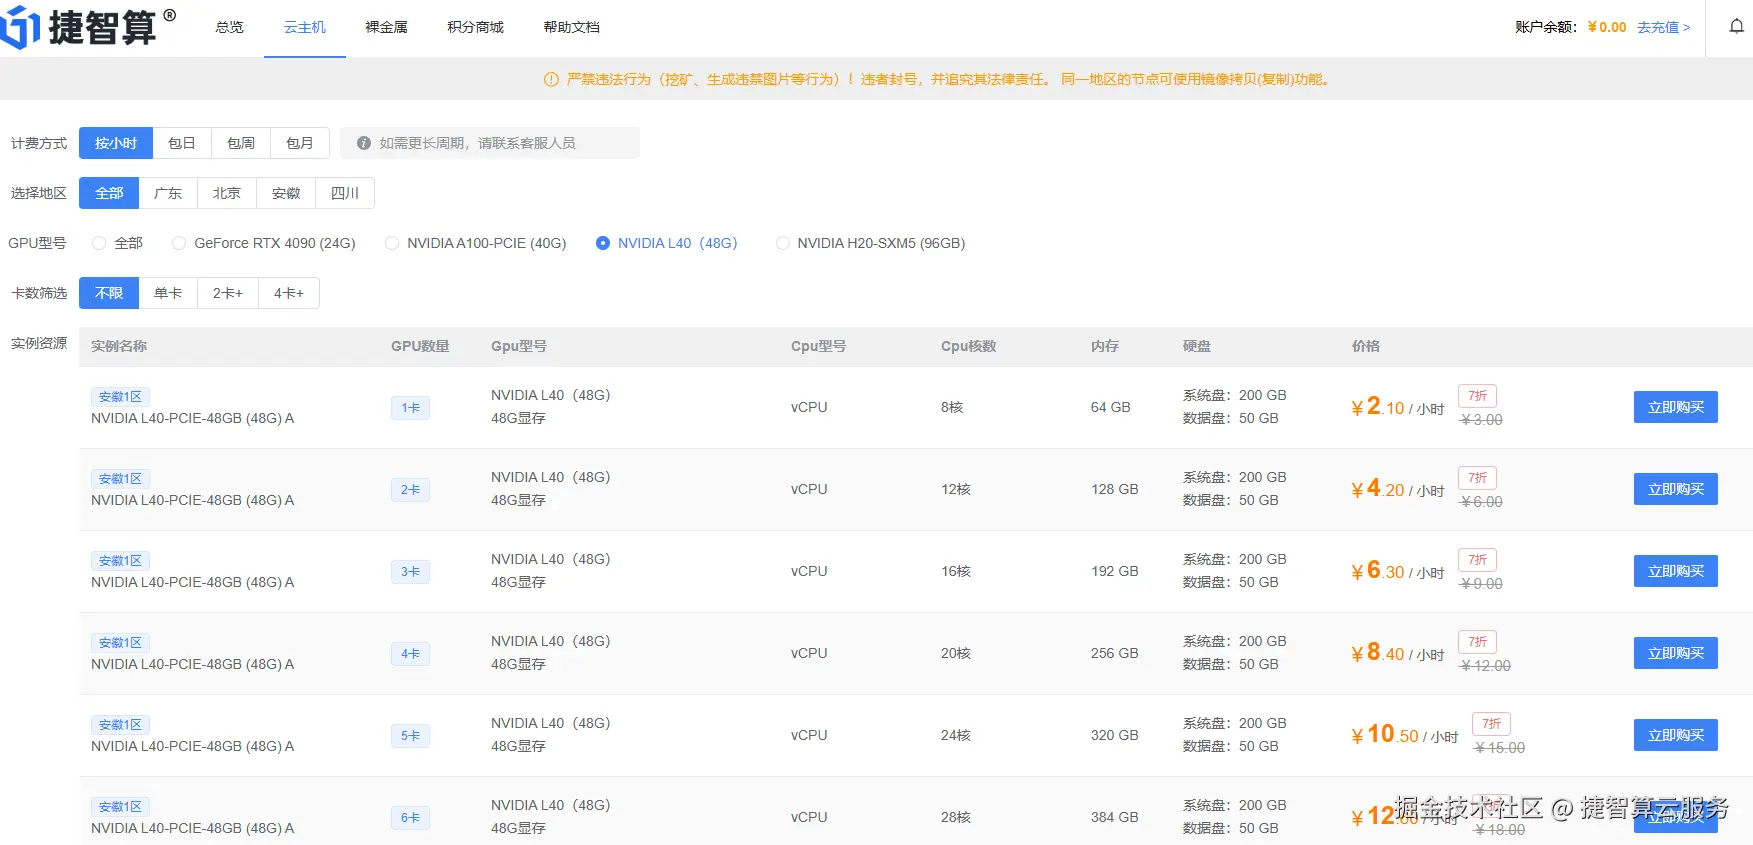The image size is (1753, 845).
Task: Select NVIDIA H20-SXM5 (96GB) radio
Action: pos(783,243)
